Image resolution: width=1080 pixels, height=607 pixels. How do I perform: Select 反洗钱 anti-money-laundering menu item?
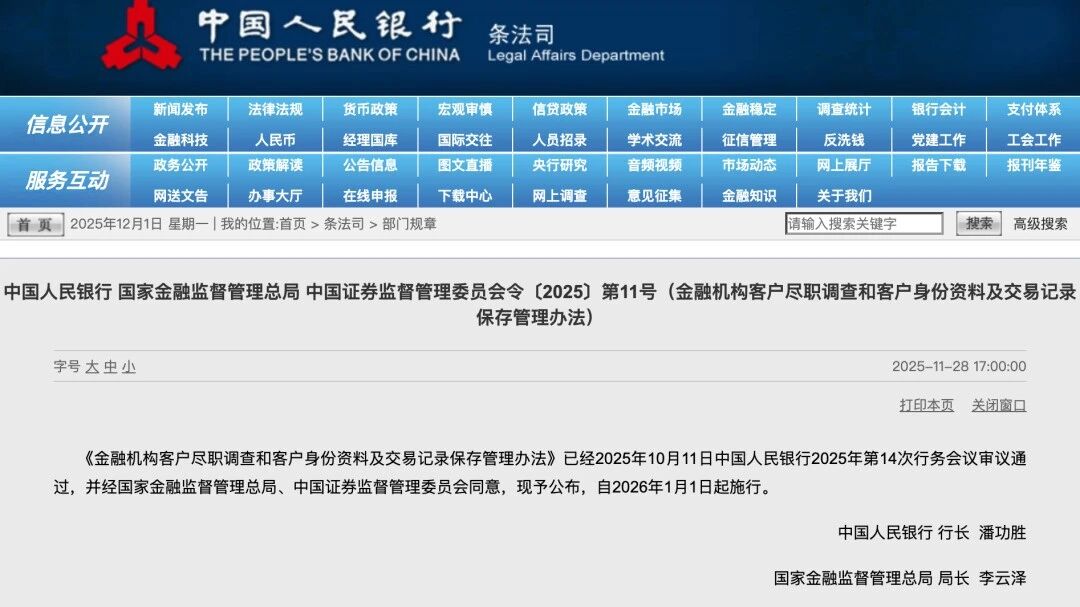pos(844,140)
